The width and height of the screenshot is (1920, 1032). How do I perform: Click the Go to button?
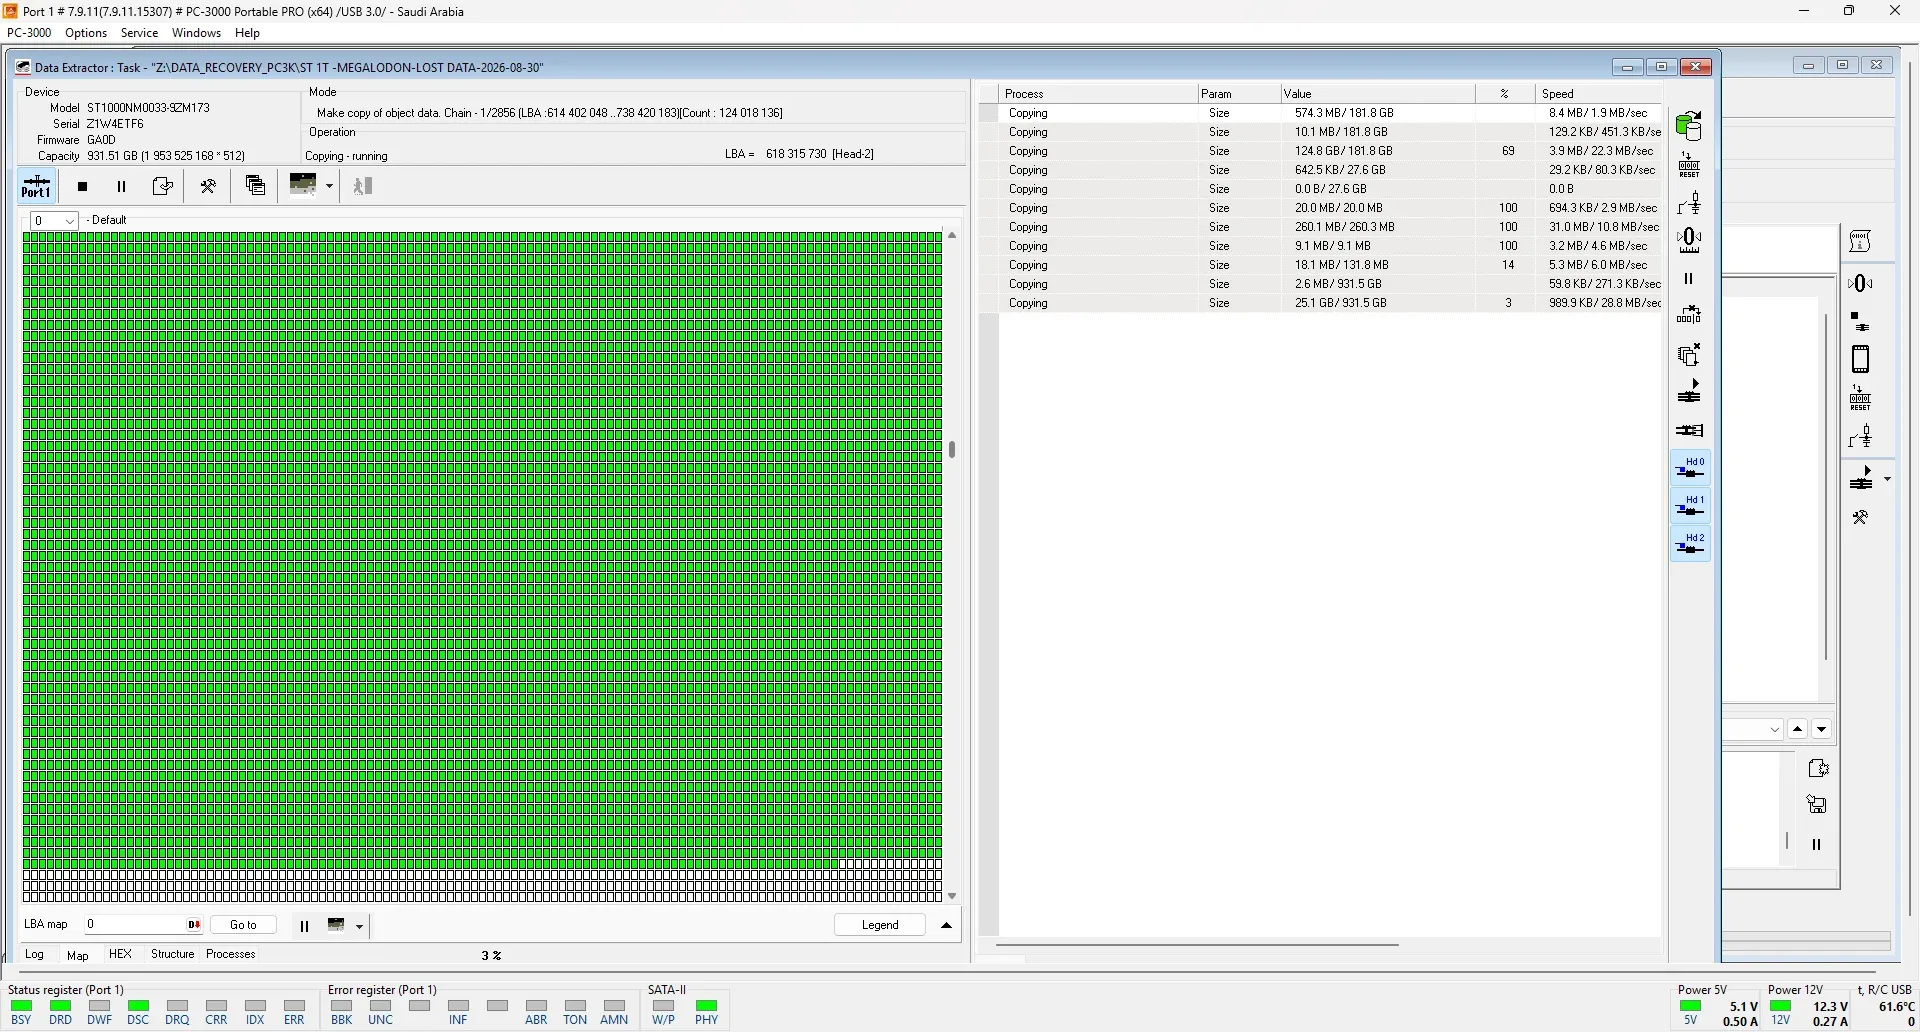tap(244, 926)
